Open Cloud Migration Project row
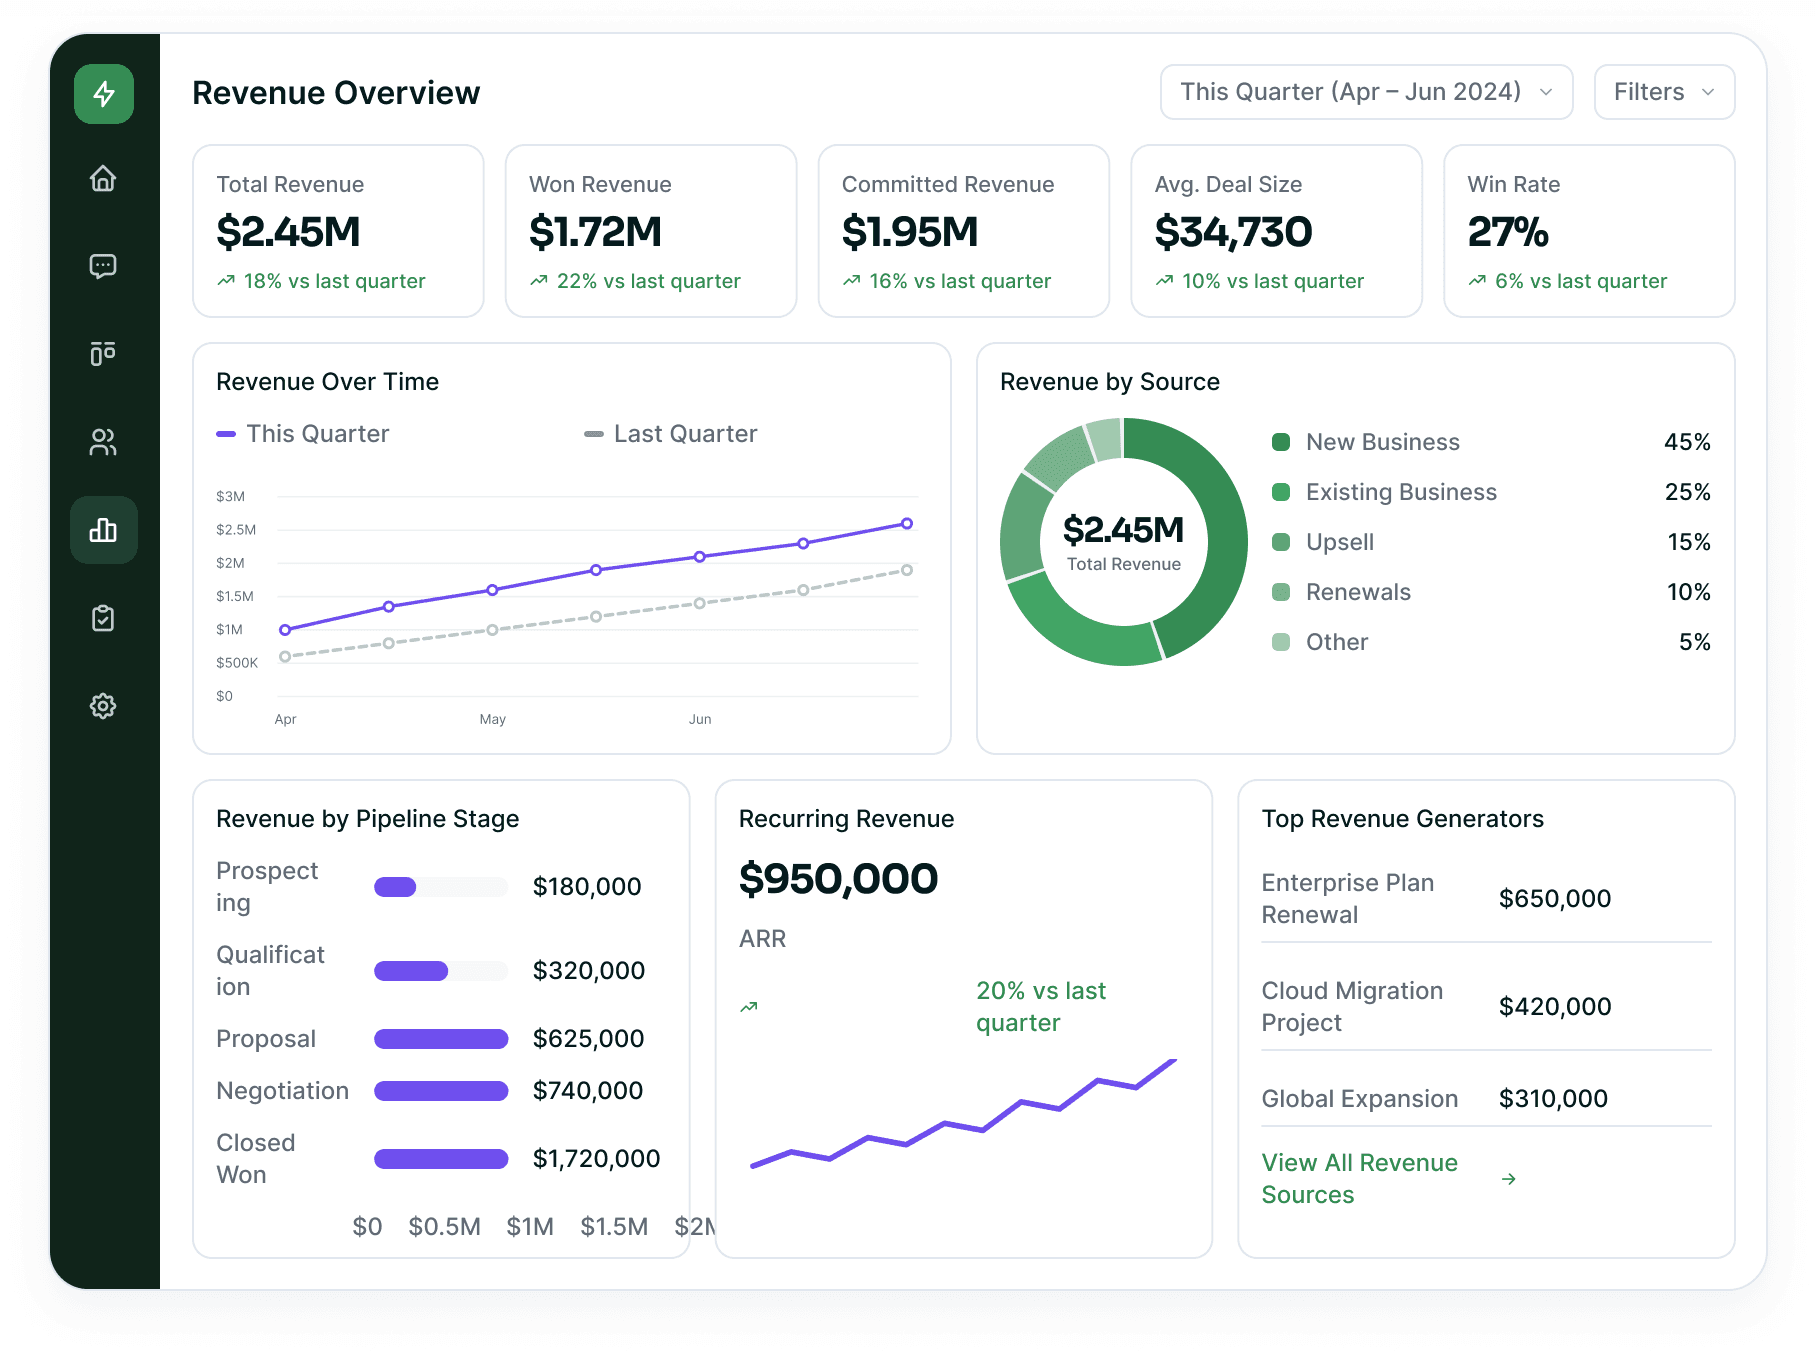The height and width of the screenshot is (1356, 1816). 1487,1006
